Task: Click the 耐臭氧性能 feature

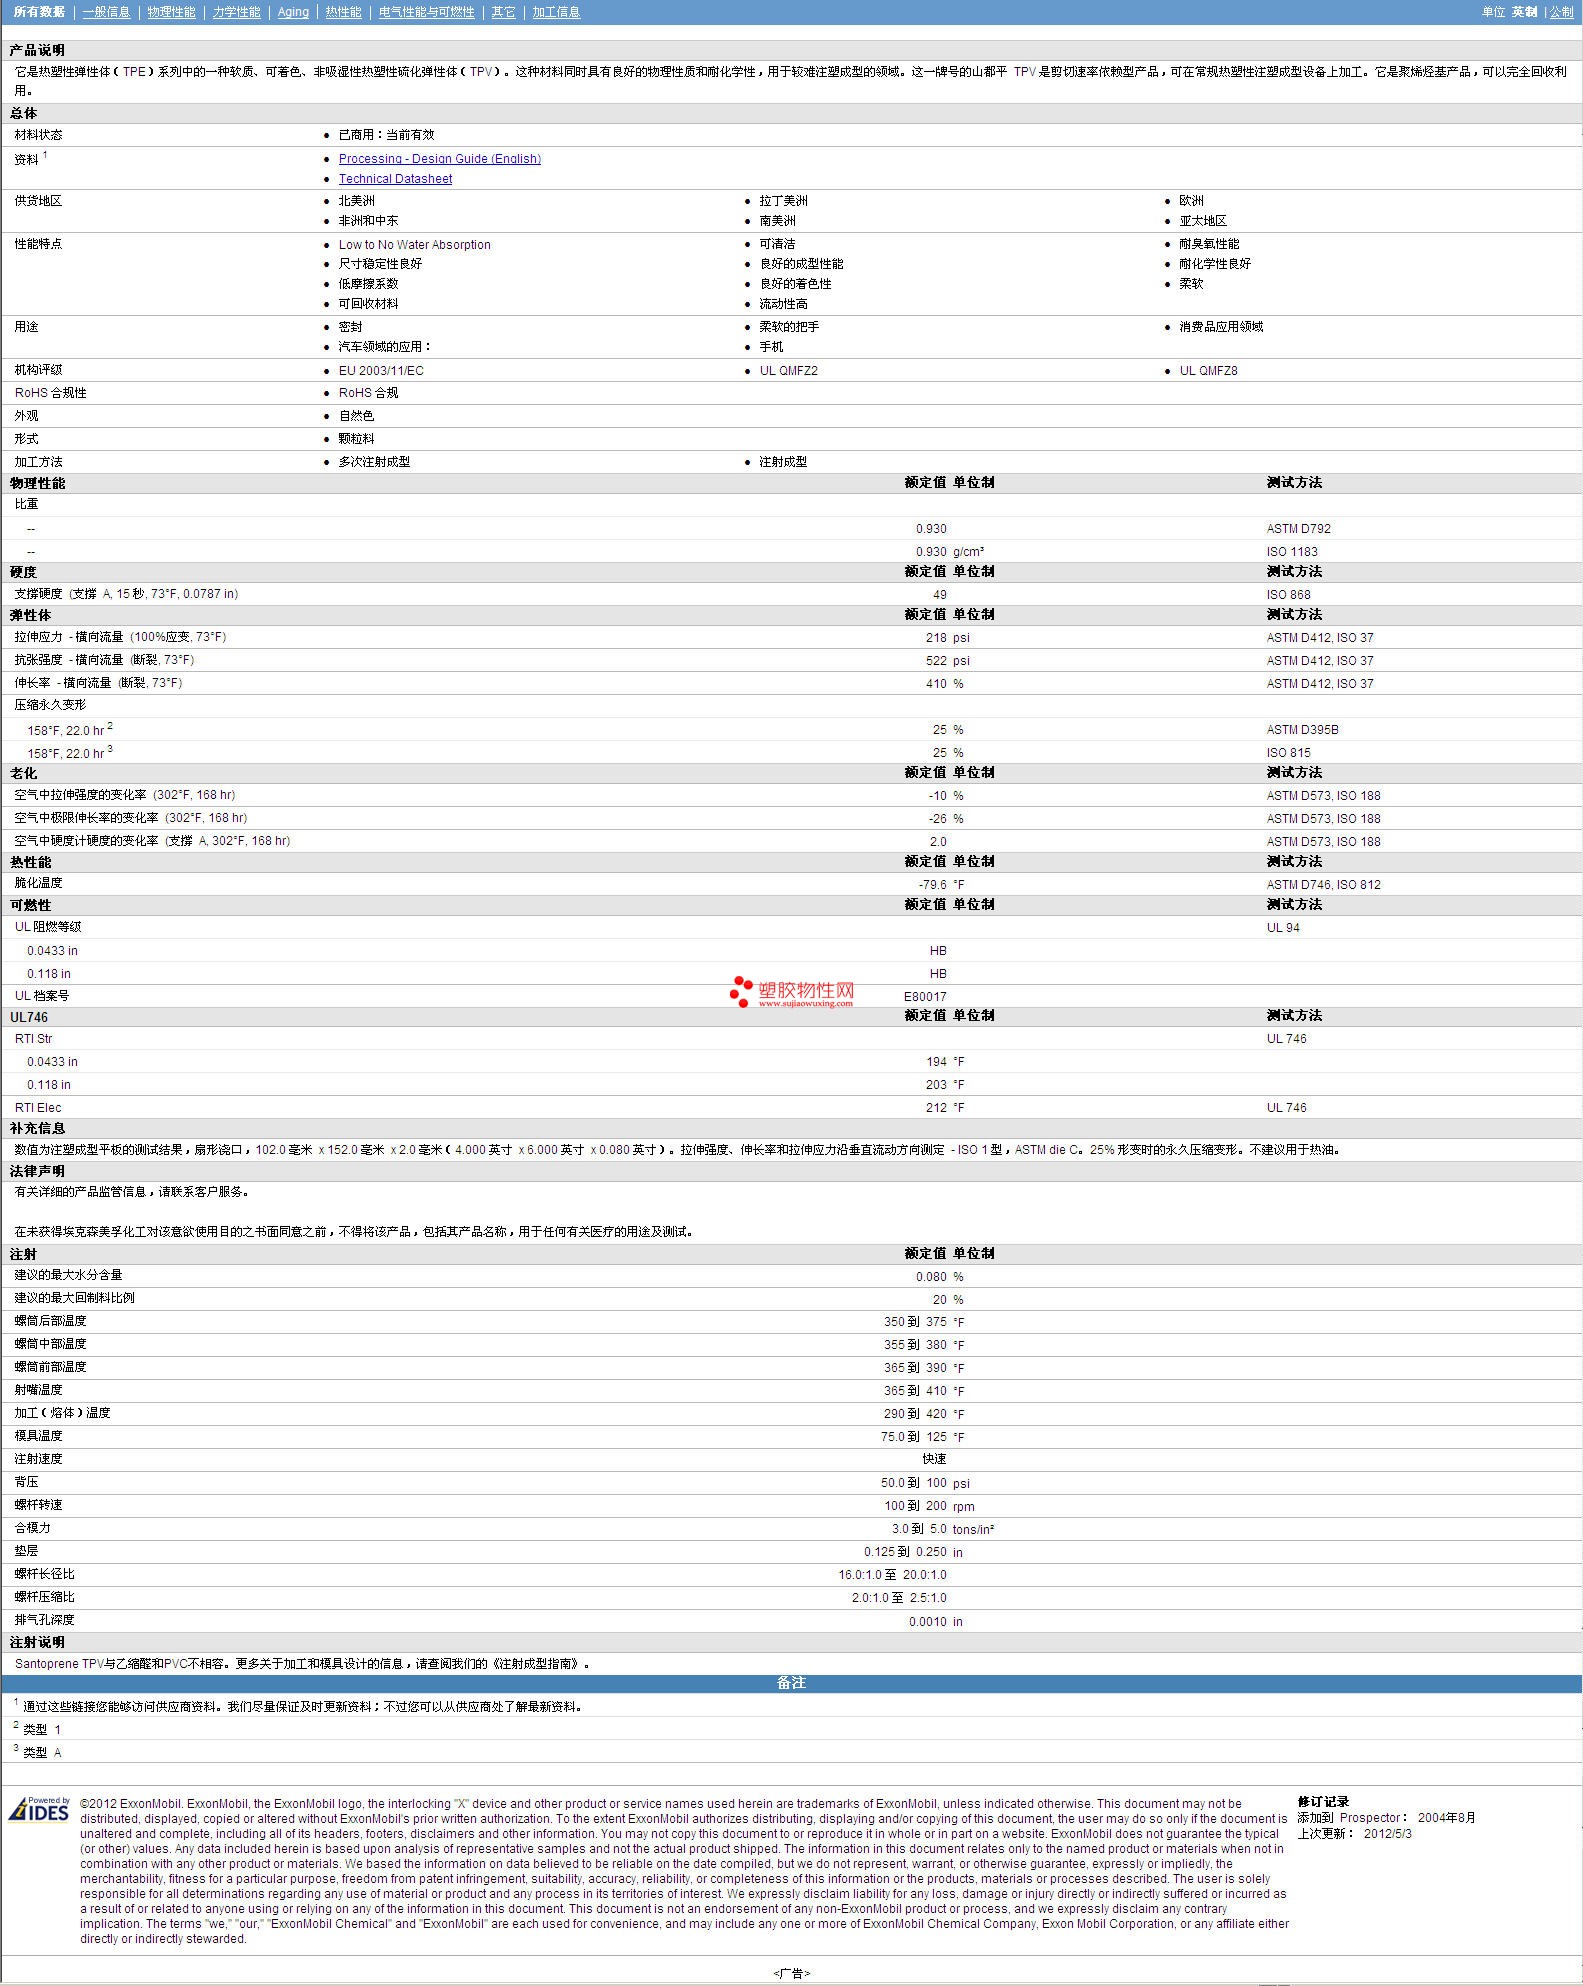Action: click(x=1208, y=244)
